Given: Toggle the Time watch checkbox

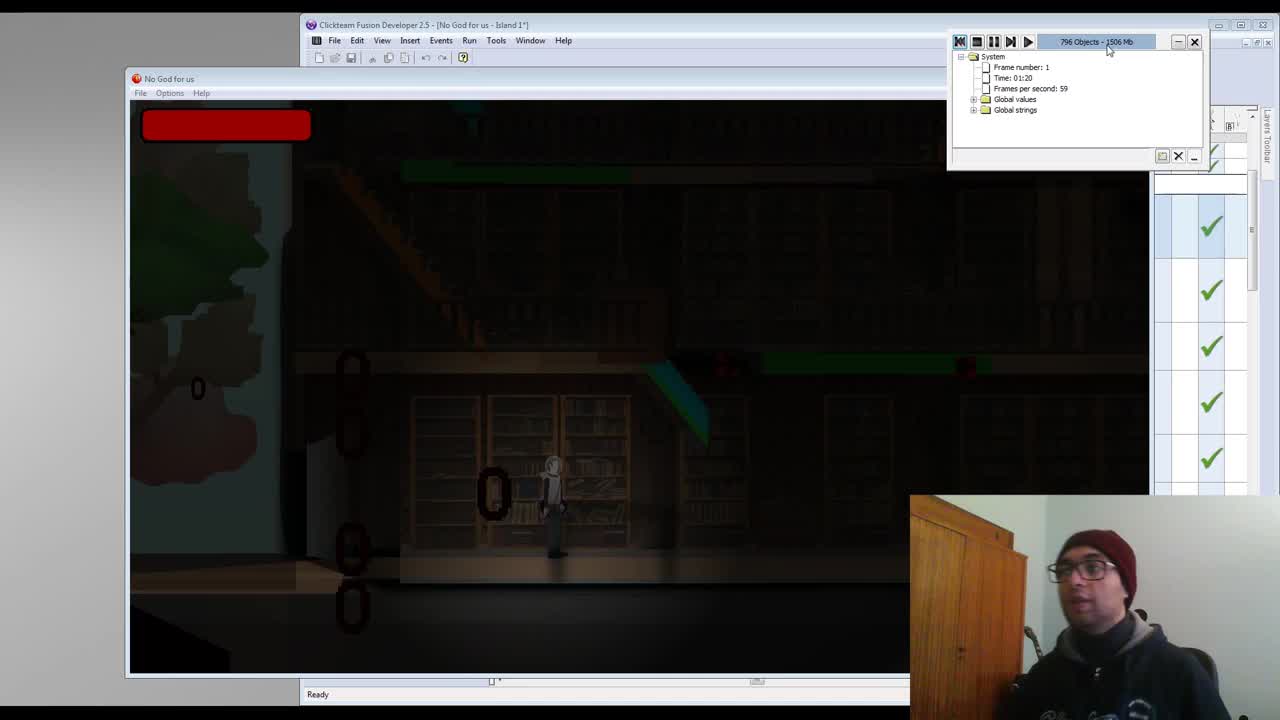Looking at the screenshot, I should pos(986,78).
